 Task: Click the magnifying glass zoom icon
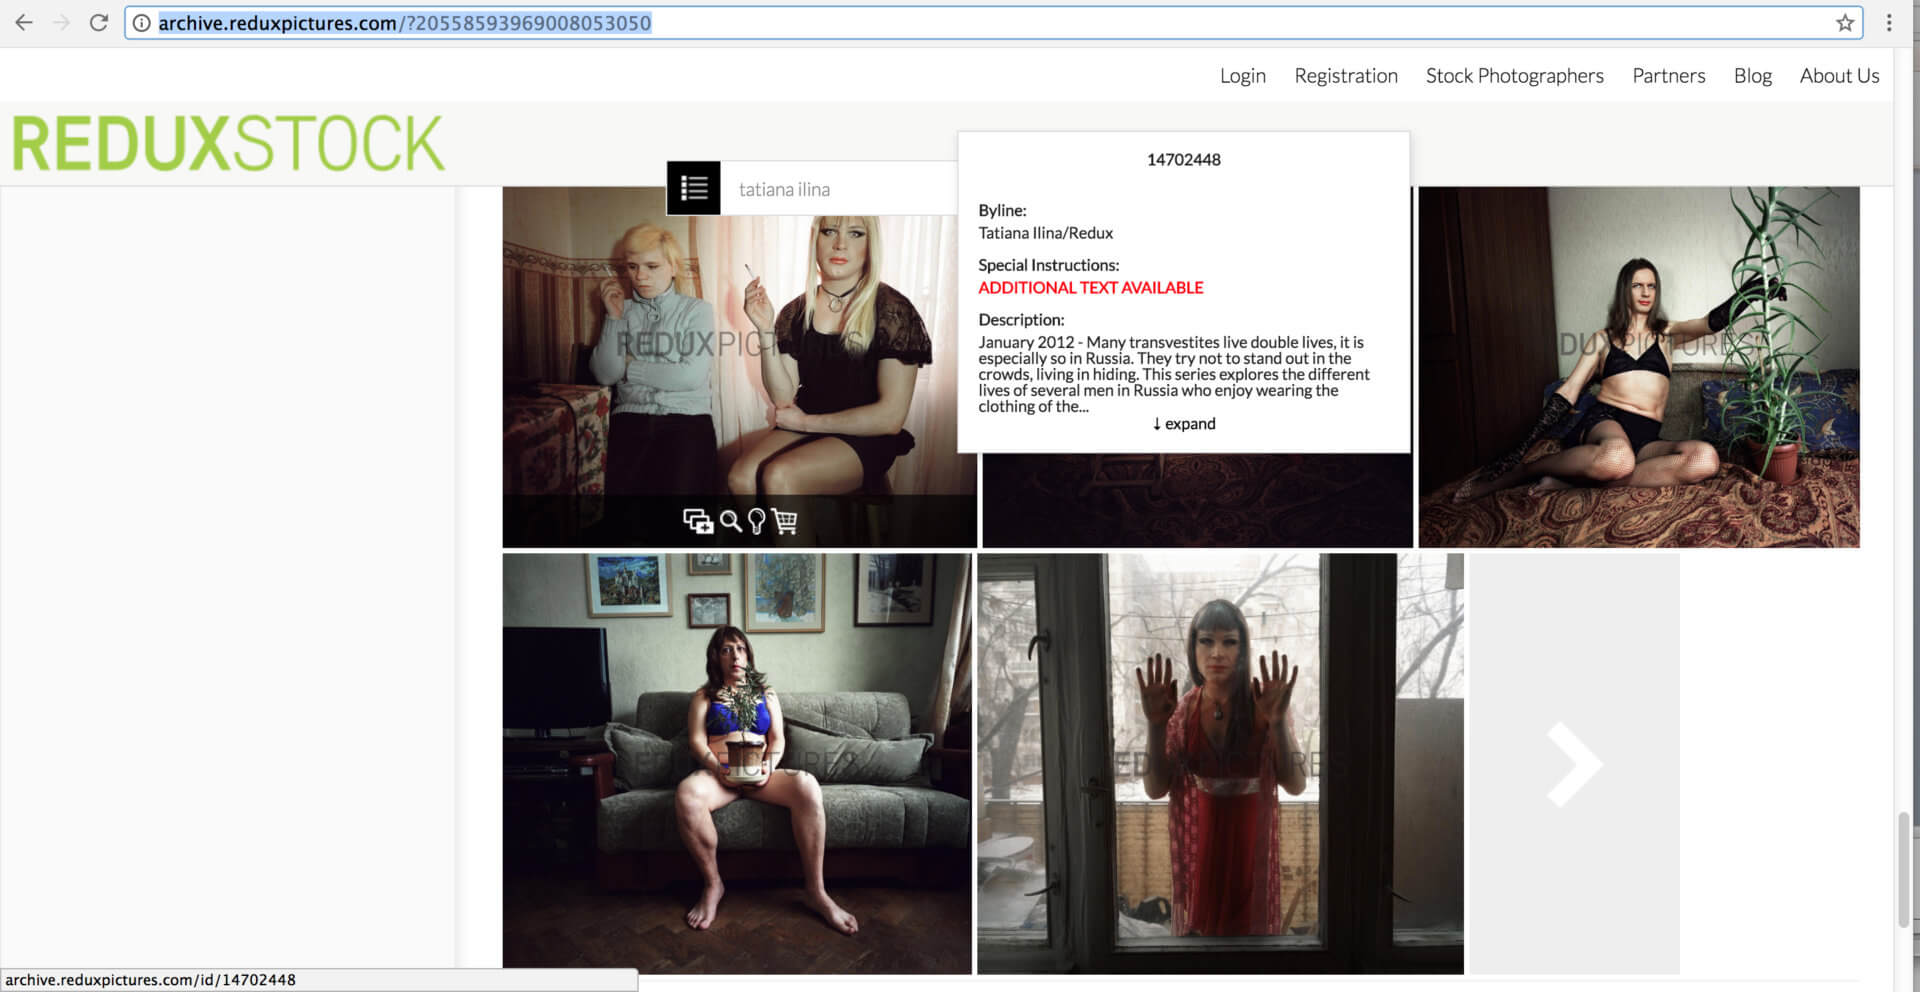(x=731, y=521)
